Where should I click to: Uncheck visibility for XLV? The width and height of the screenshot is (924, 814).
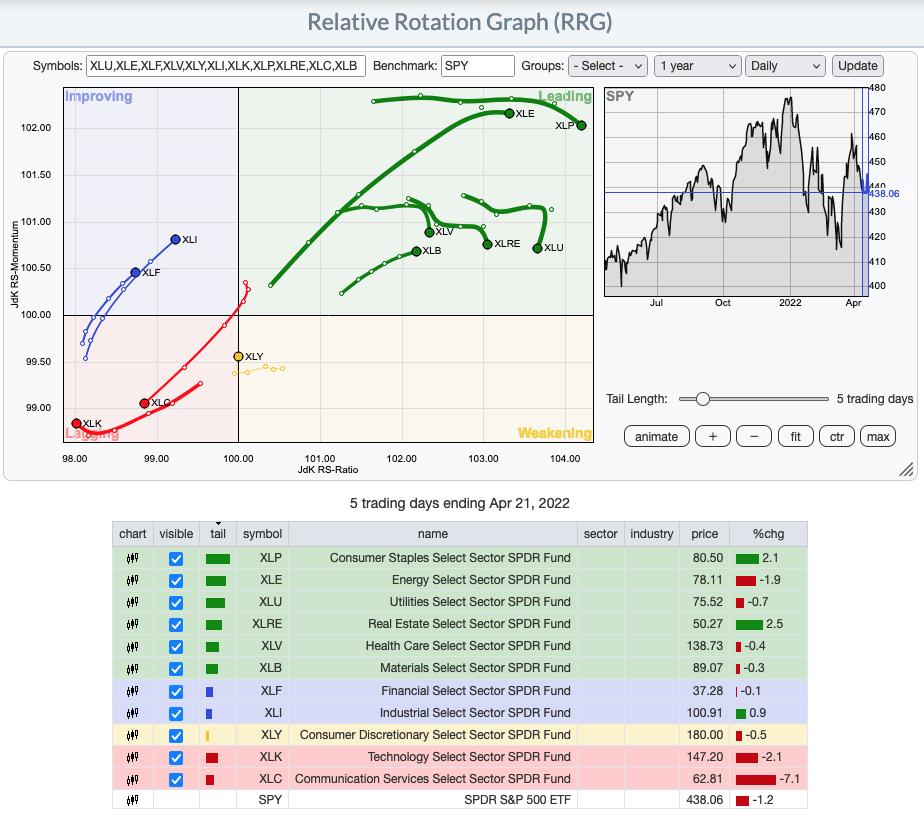point(176,647)
